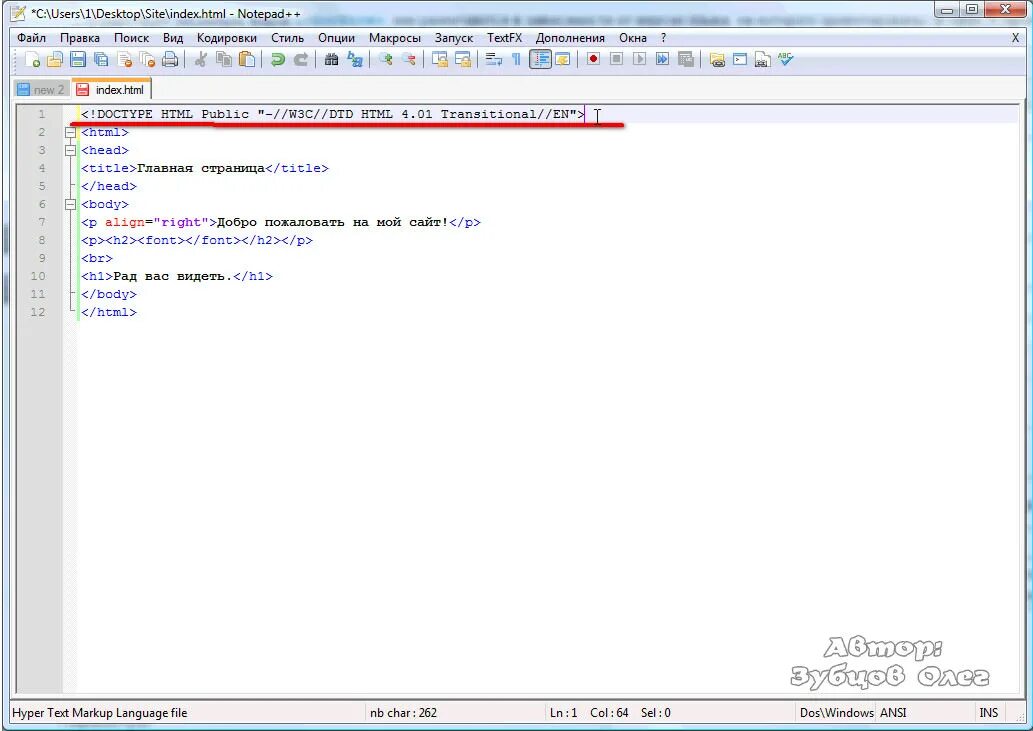
Task: Open the Кодировки menu
Action: (225, 37)
